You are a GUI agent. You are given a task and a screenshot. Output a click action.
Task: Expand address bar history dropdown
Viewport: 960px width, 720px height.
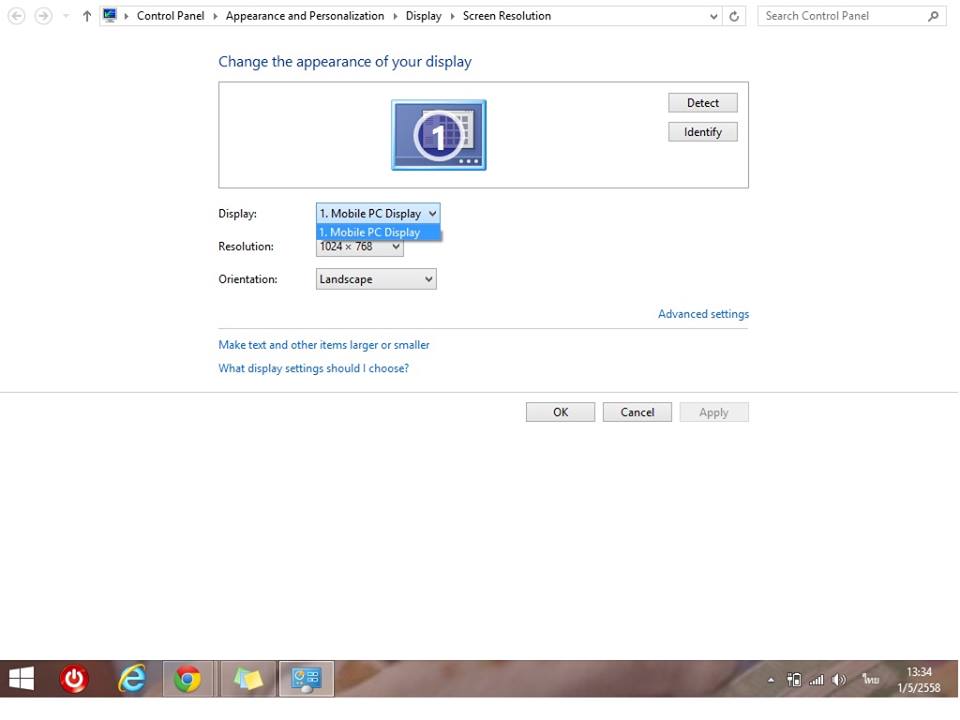point(713,17)
